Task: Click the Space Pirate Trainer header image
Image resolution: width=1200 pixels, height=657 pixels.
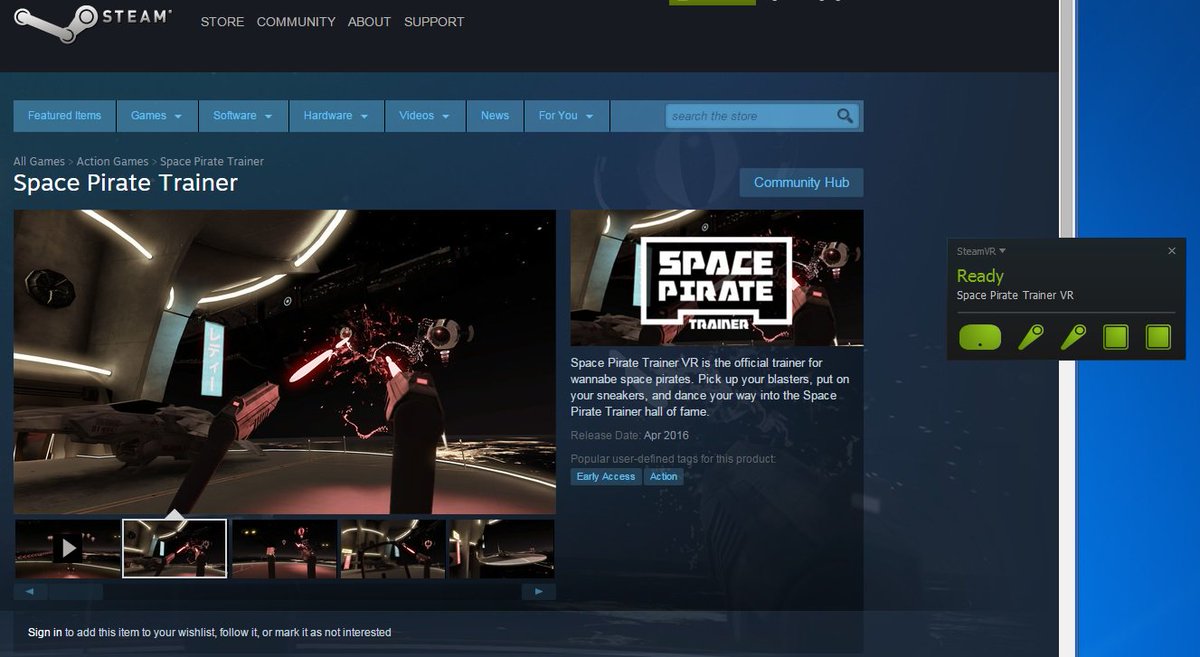Action: [717, 278]
